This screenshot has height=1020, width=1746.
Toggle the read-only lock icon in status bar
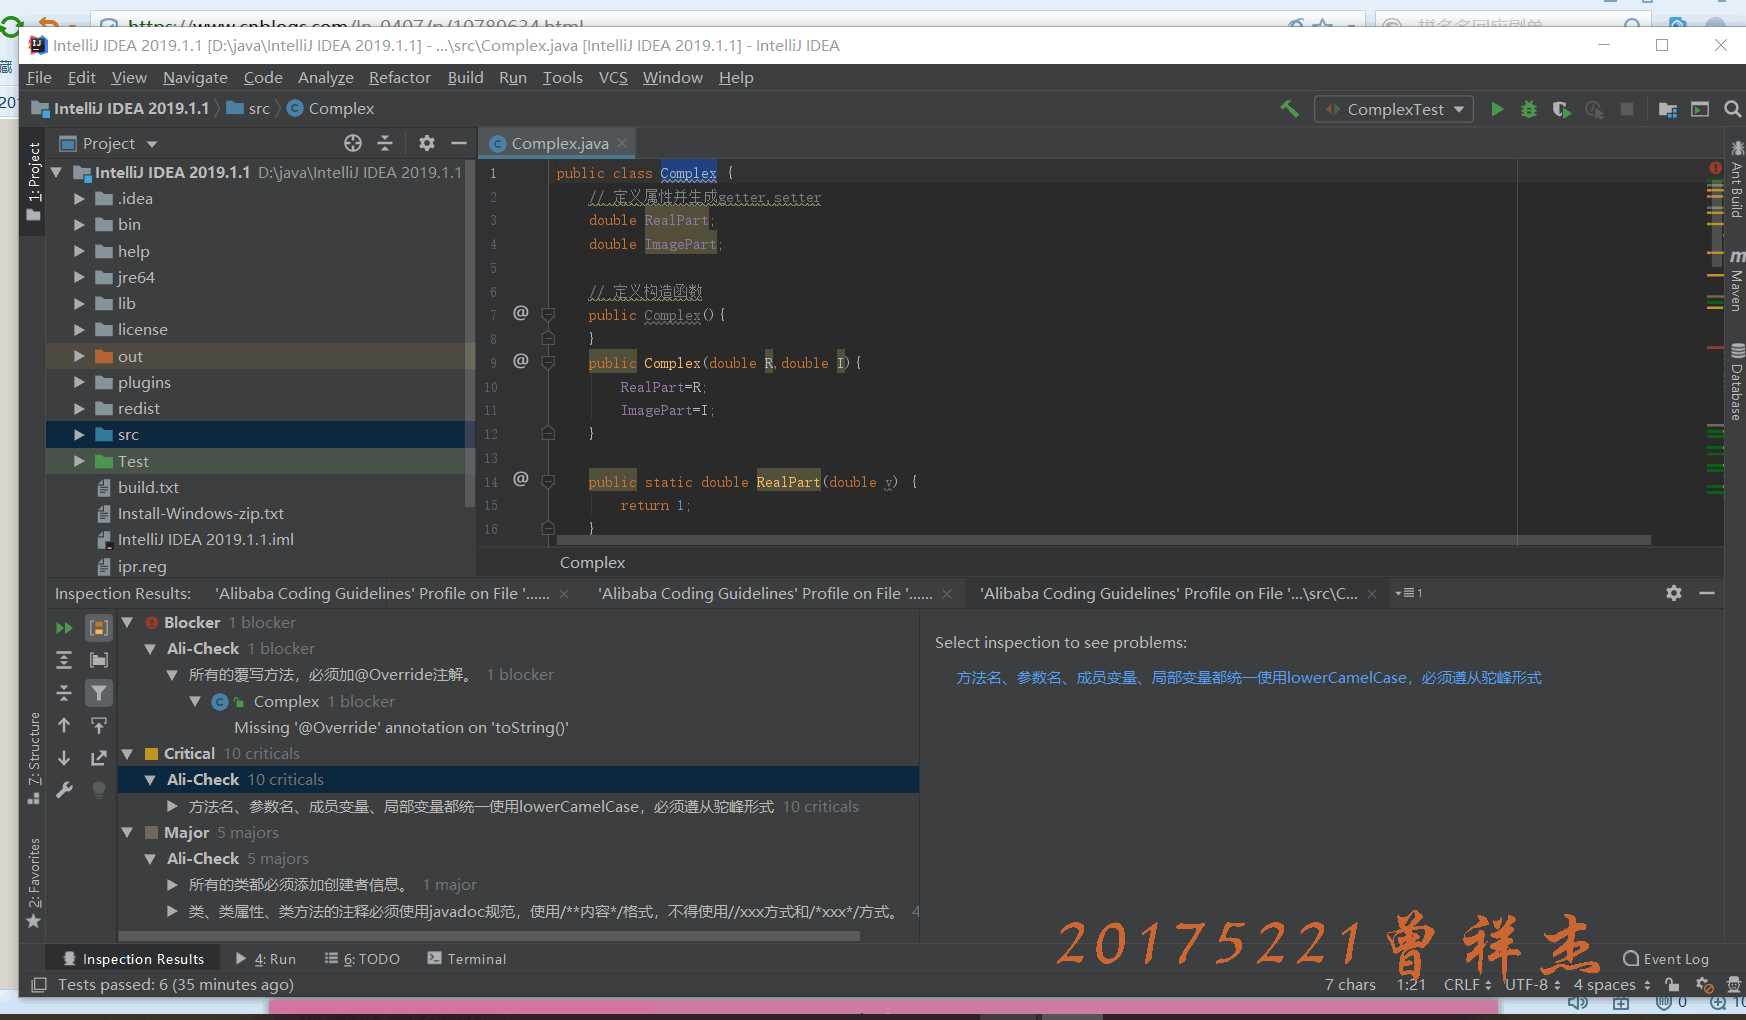[1672, 985]
